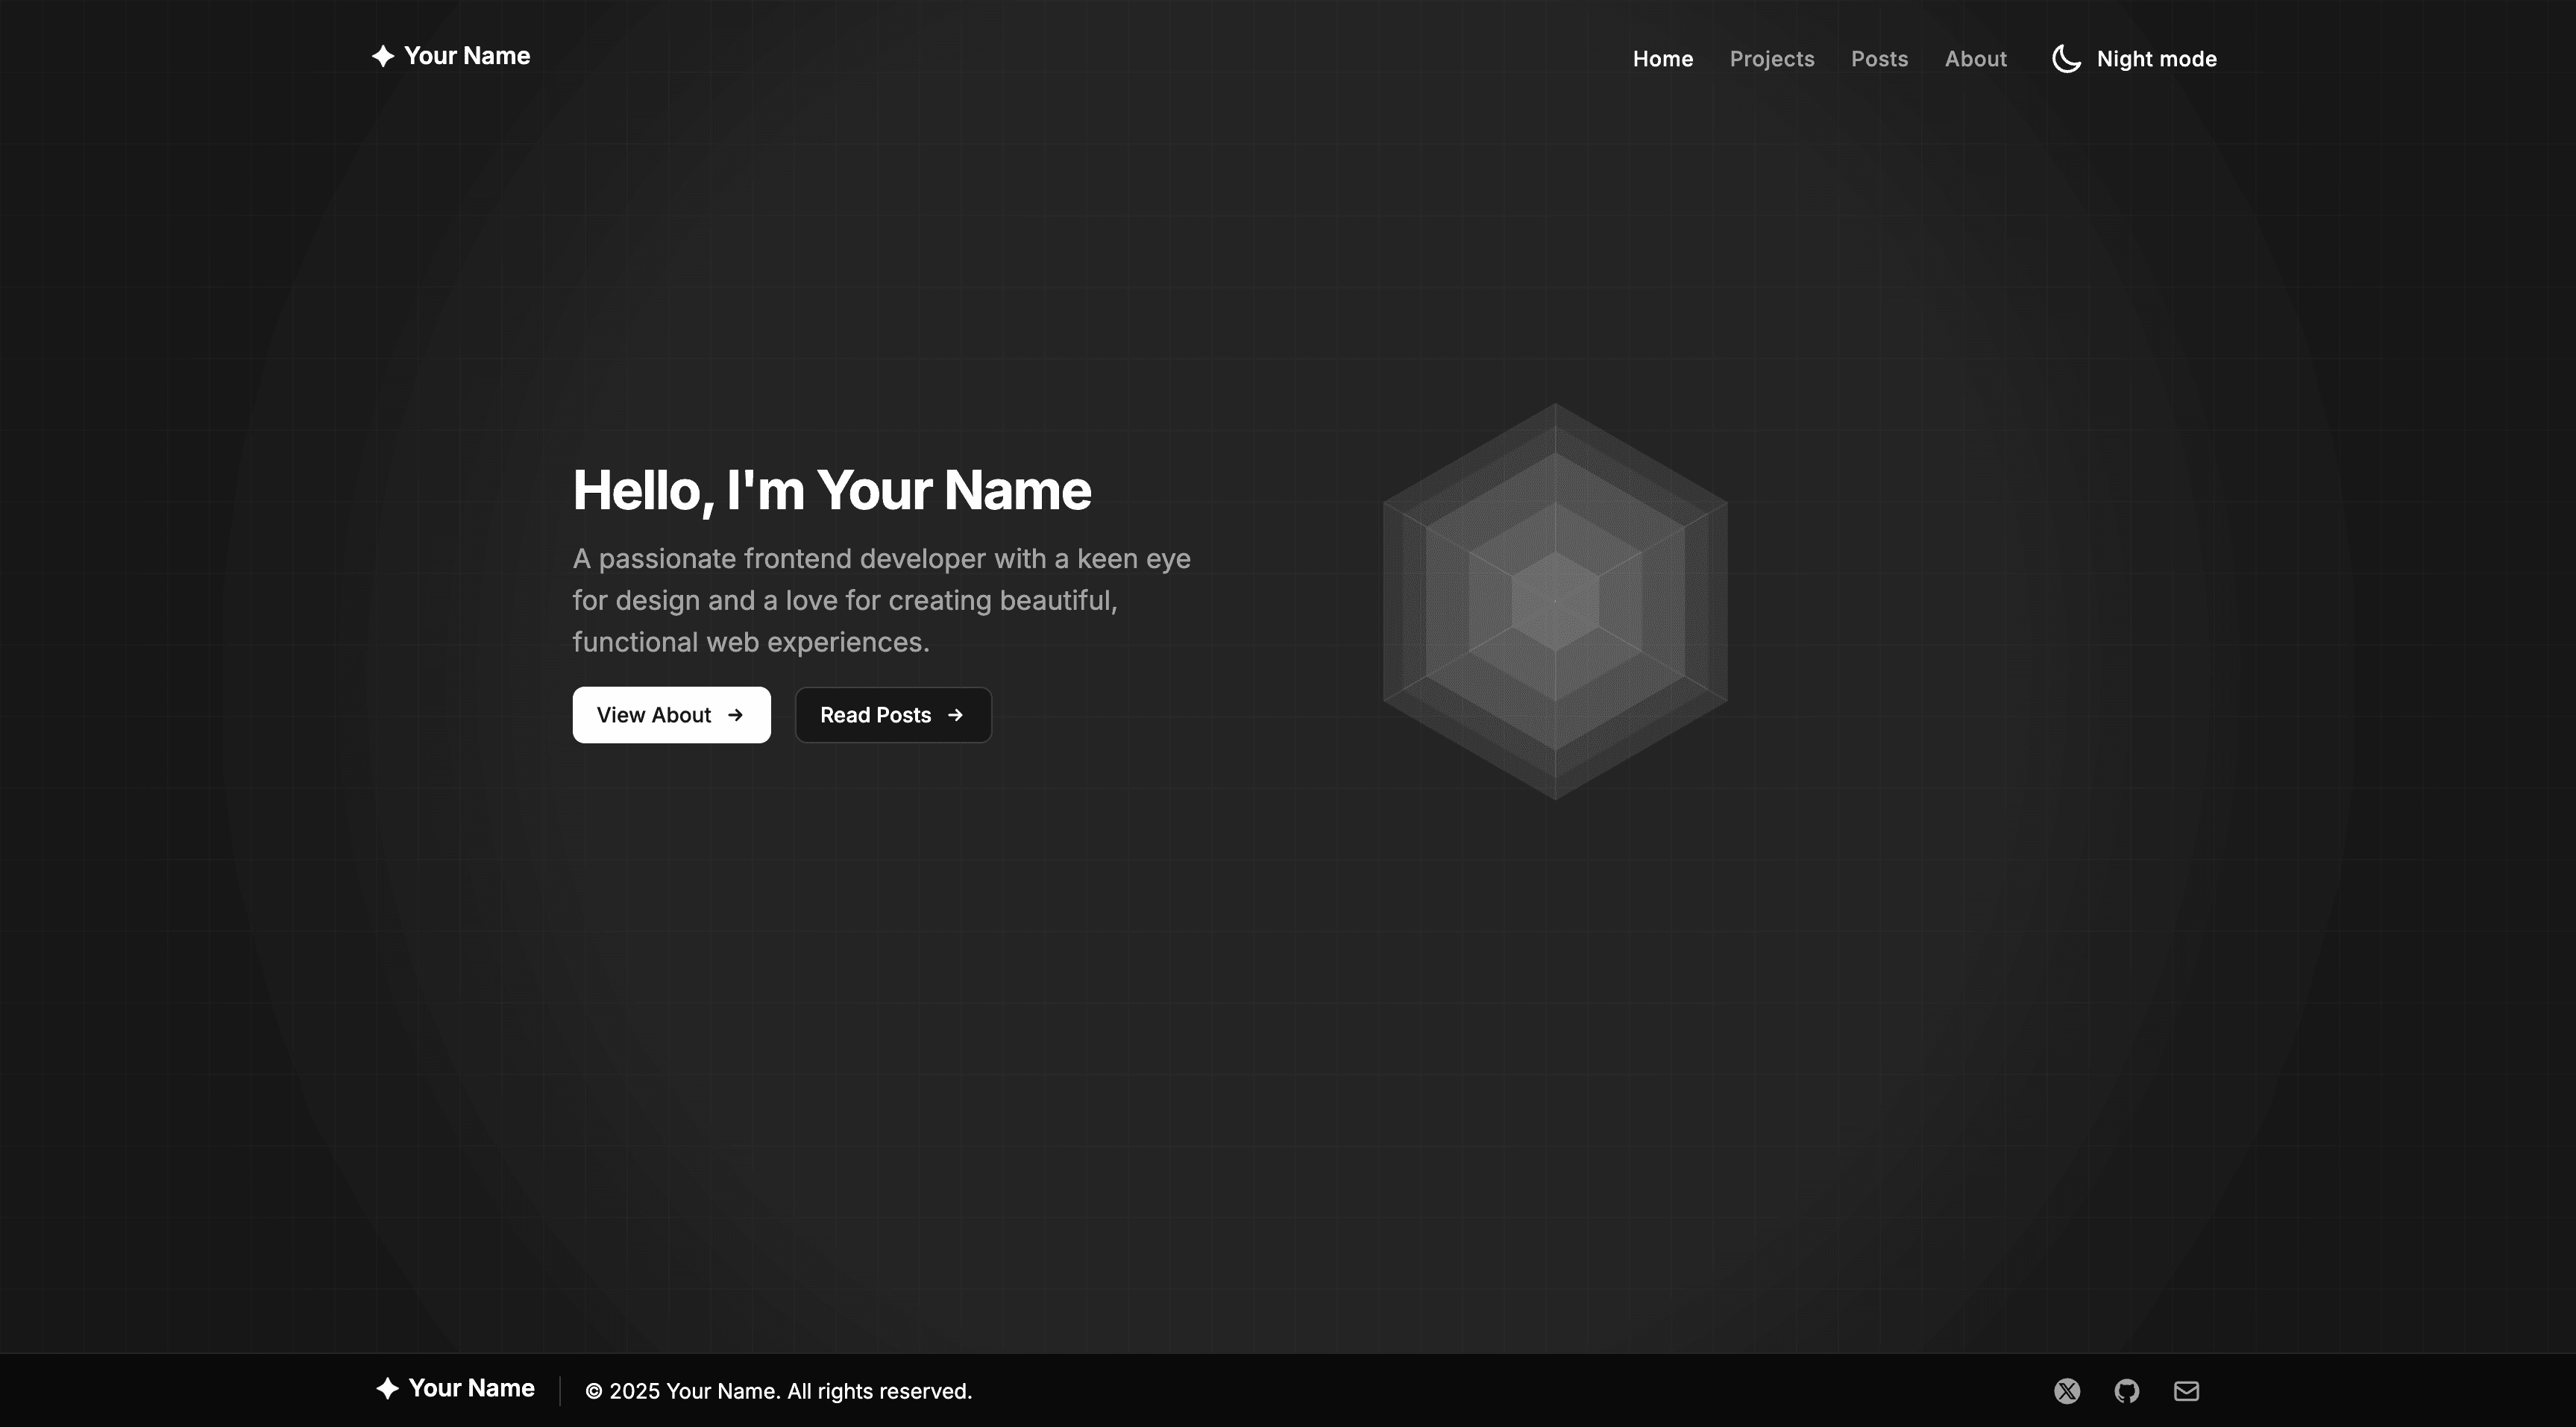
Task: Click the moon icon in navbar
Action: [x=2066, y=59]
